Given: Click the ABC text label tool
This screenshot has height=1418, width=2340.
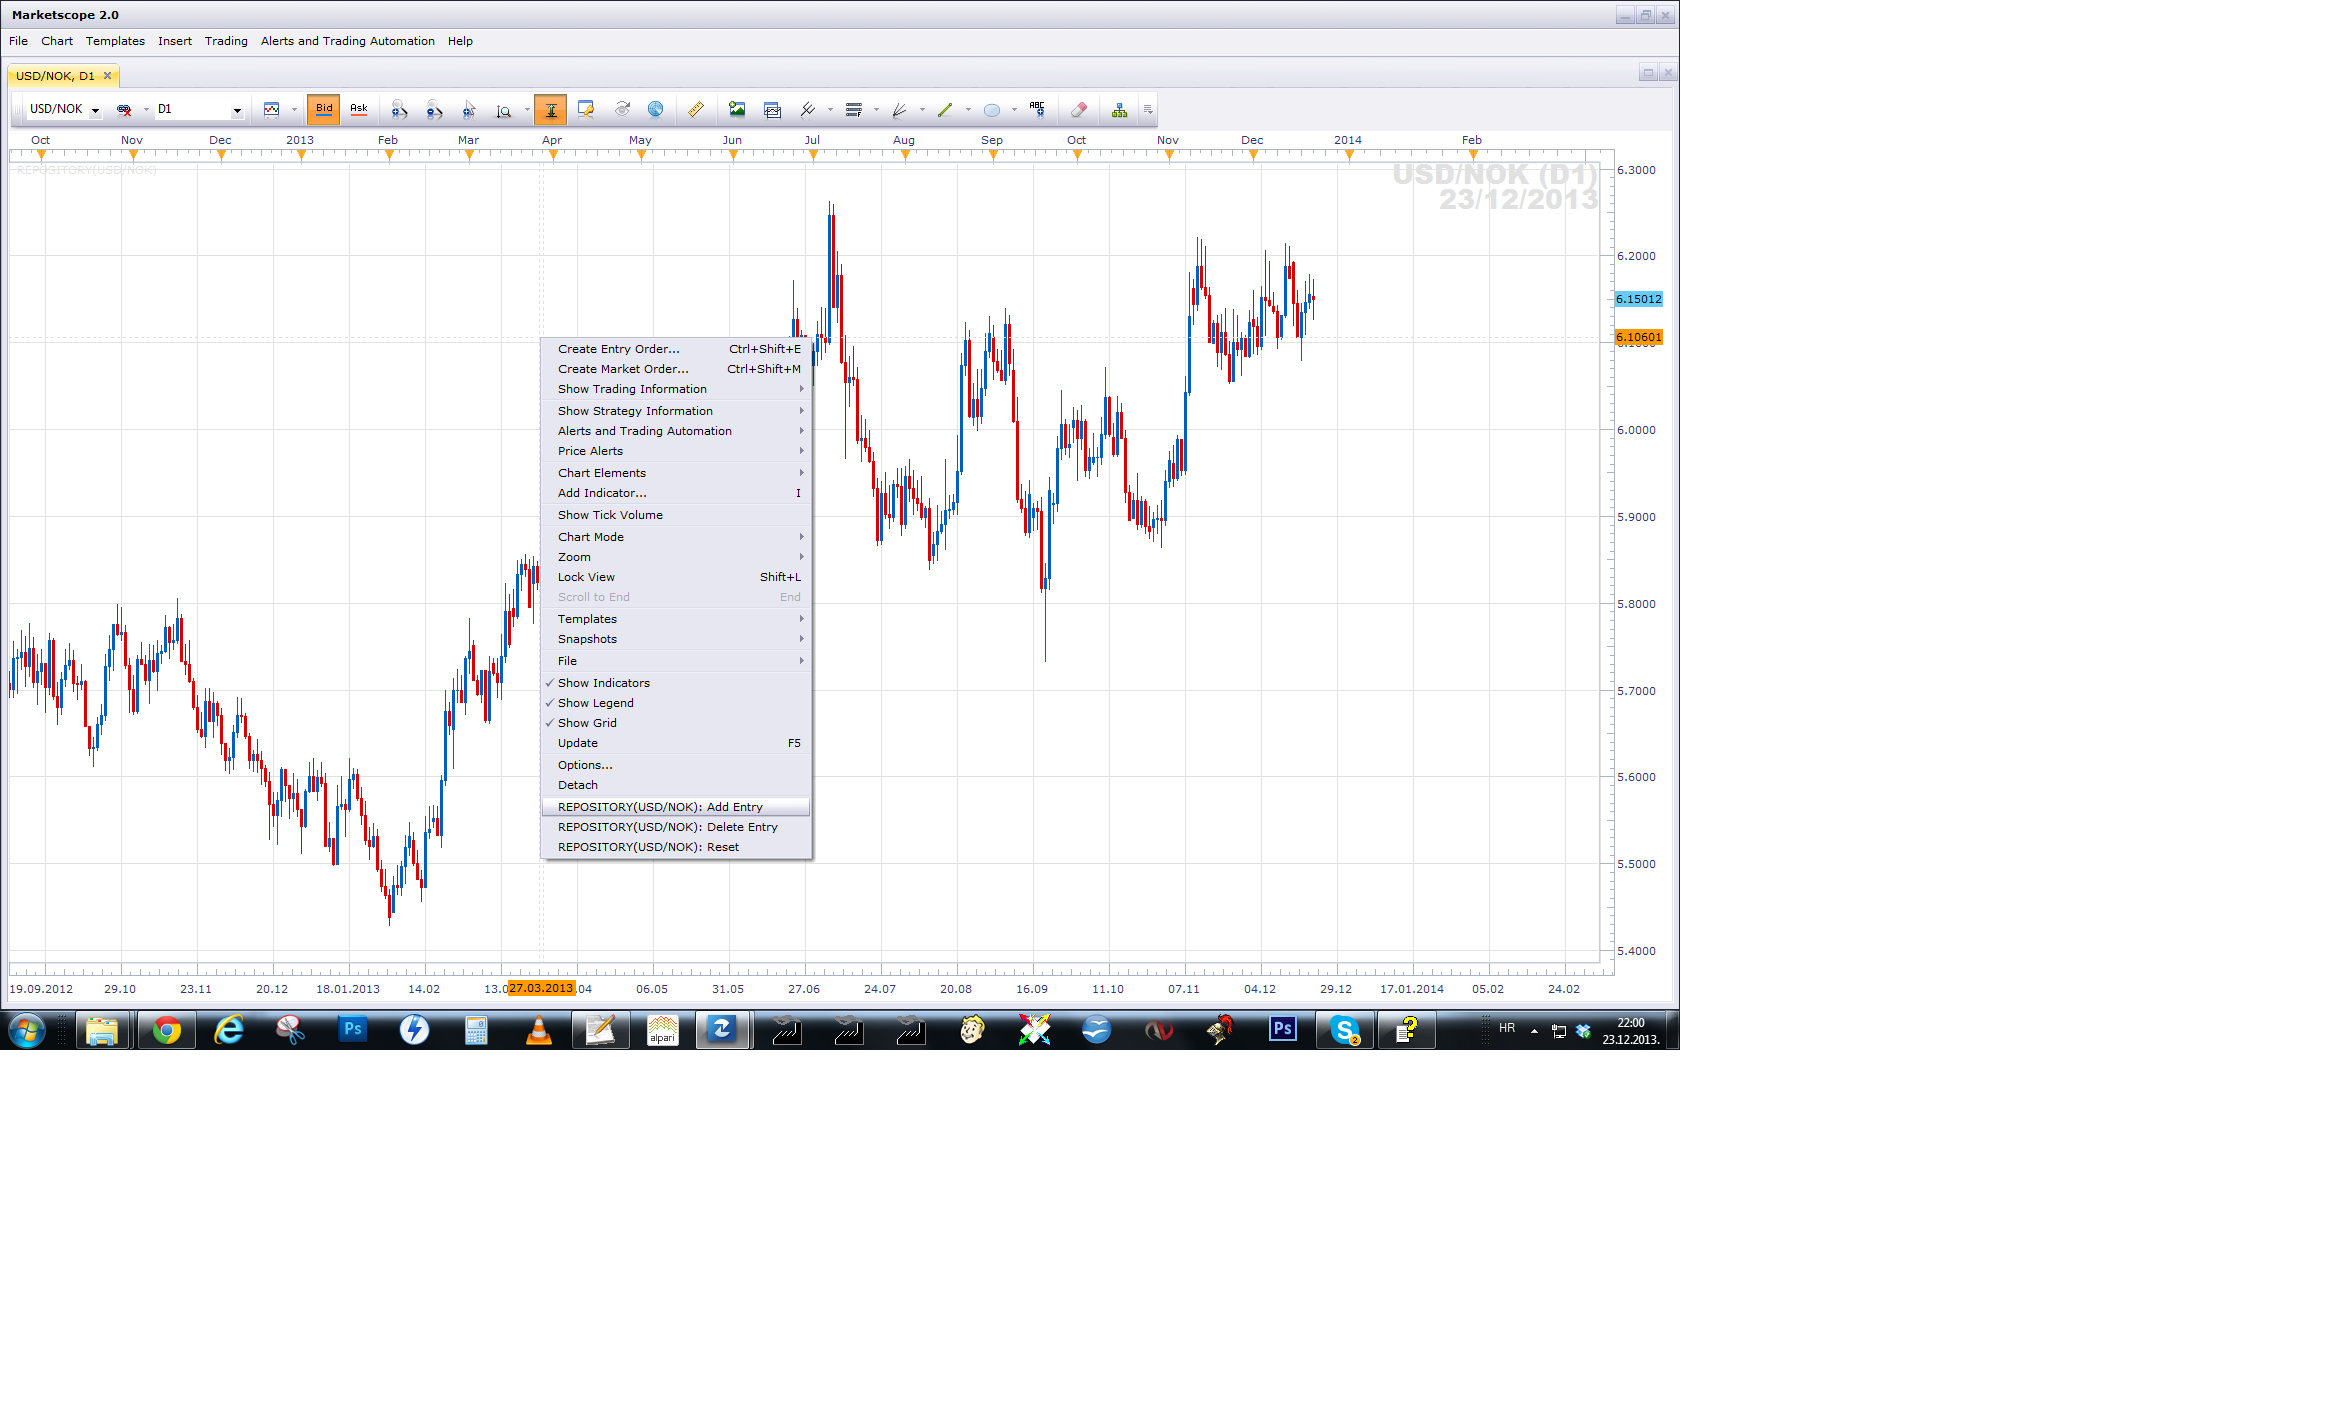Looking at the screenshot, I should 1037,110.
